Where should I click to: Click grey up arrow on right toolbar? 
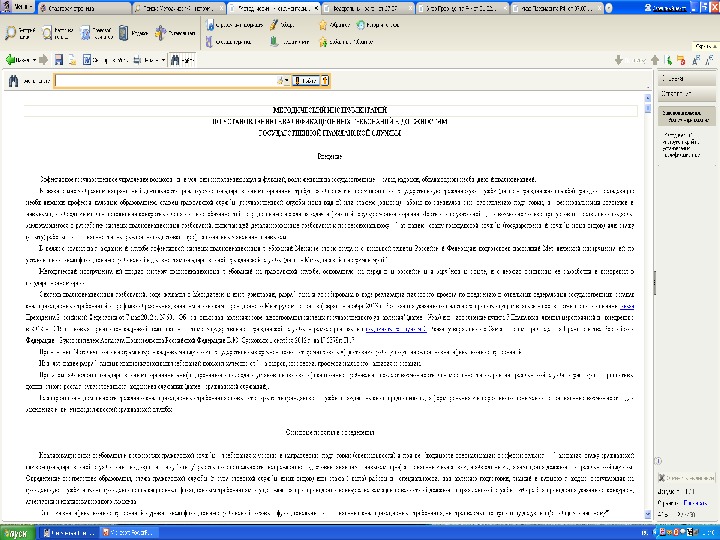tap(655, 60)
